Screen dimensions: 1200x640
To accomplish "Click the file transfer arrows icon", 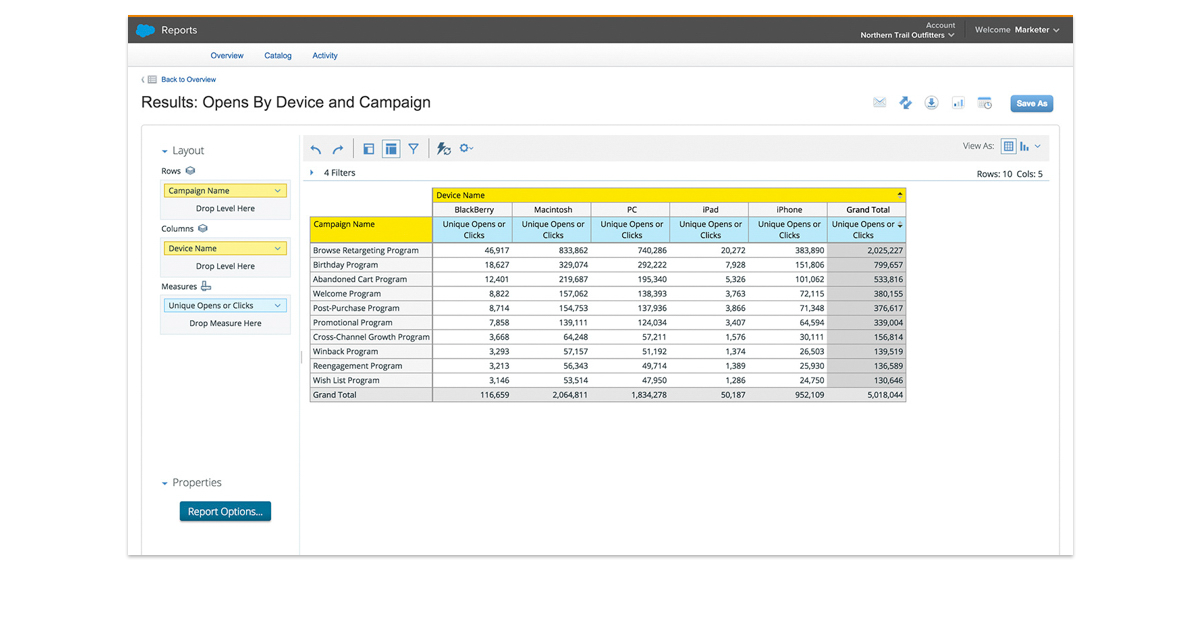I will click(905, 103).
